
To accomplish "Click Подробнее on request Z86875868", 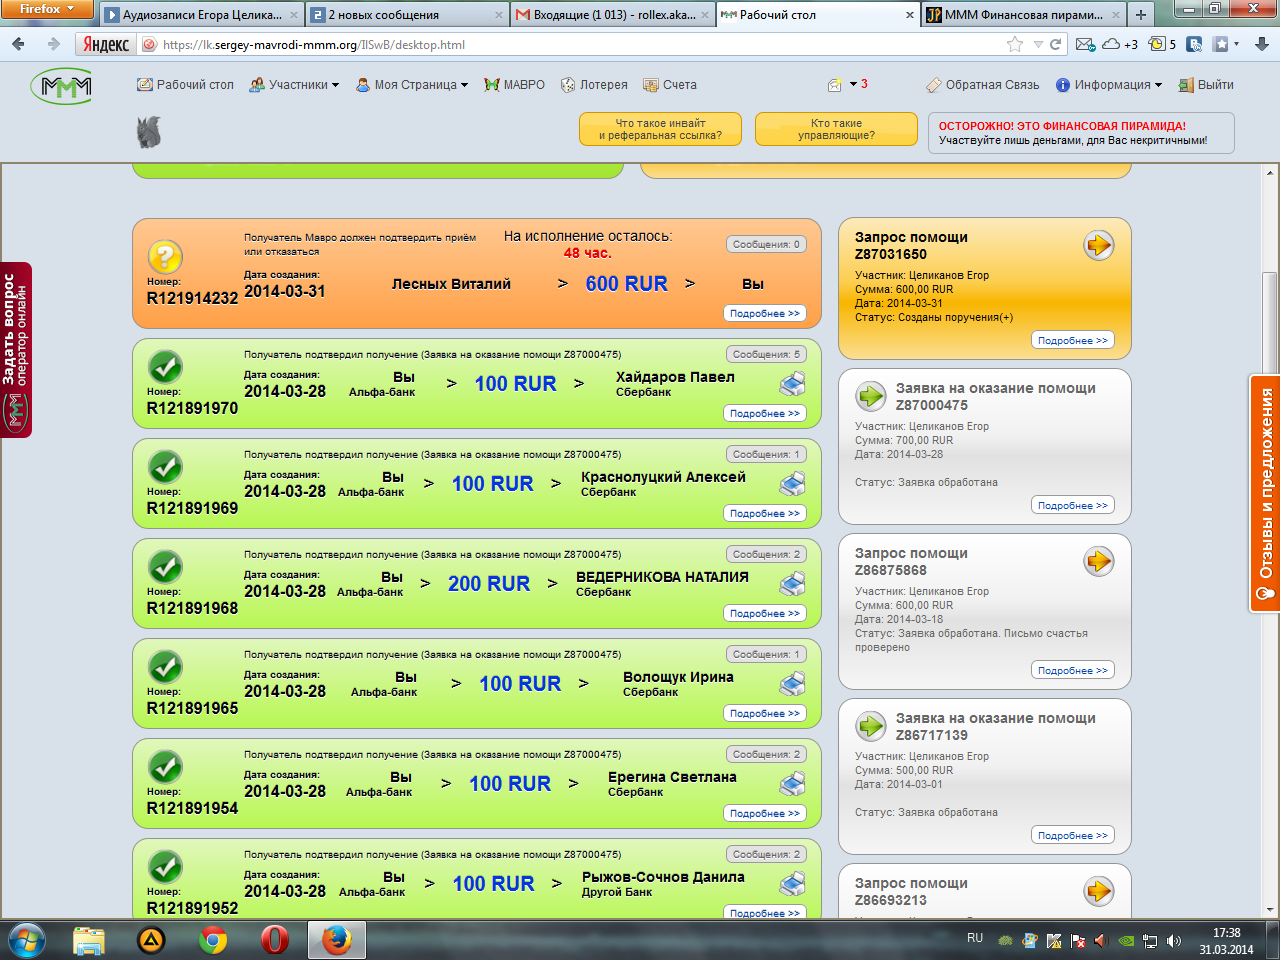I will click(1073, 670).
